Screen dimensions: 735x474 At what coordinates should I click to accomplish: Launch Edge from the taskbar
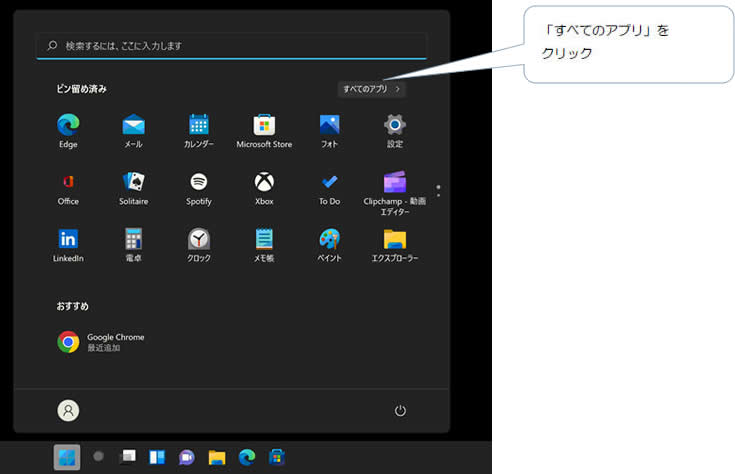(x=247, y=457)
